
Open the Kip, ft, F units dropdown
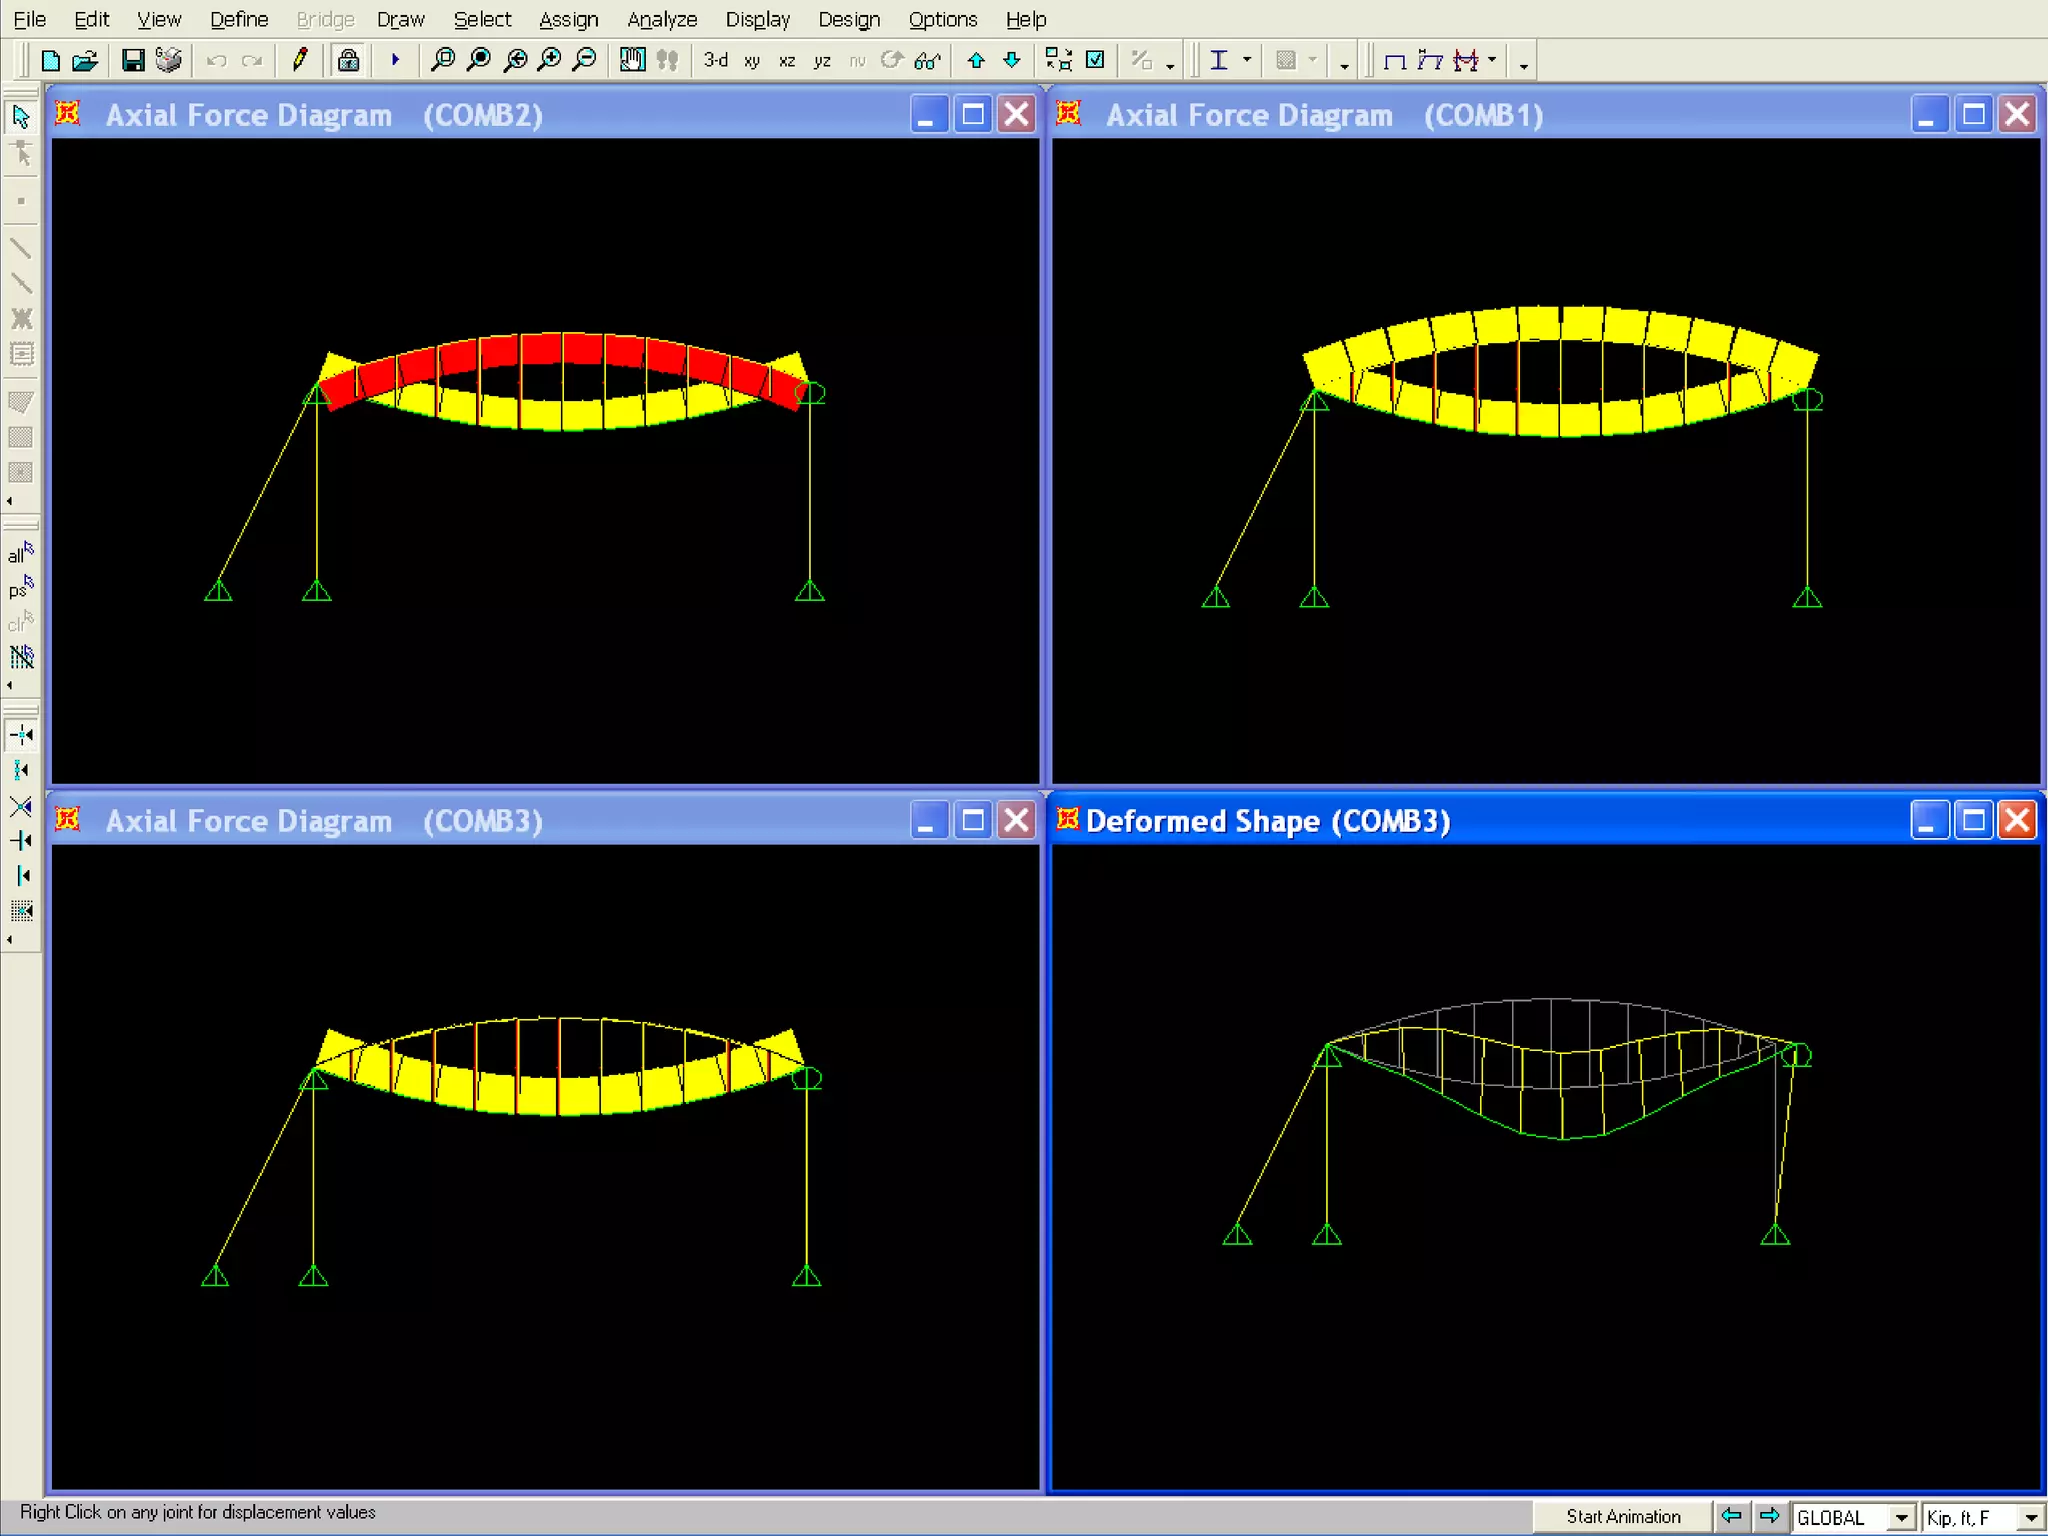tap(2030, 1517)
